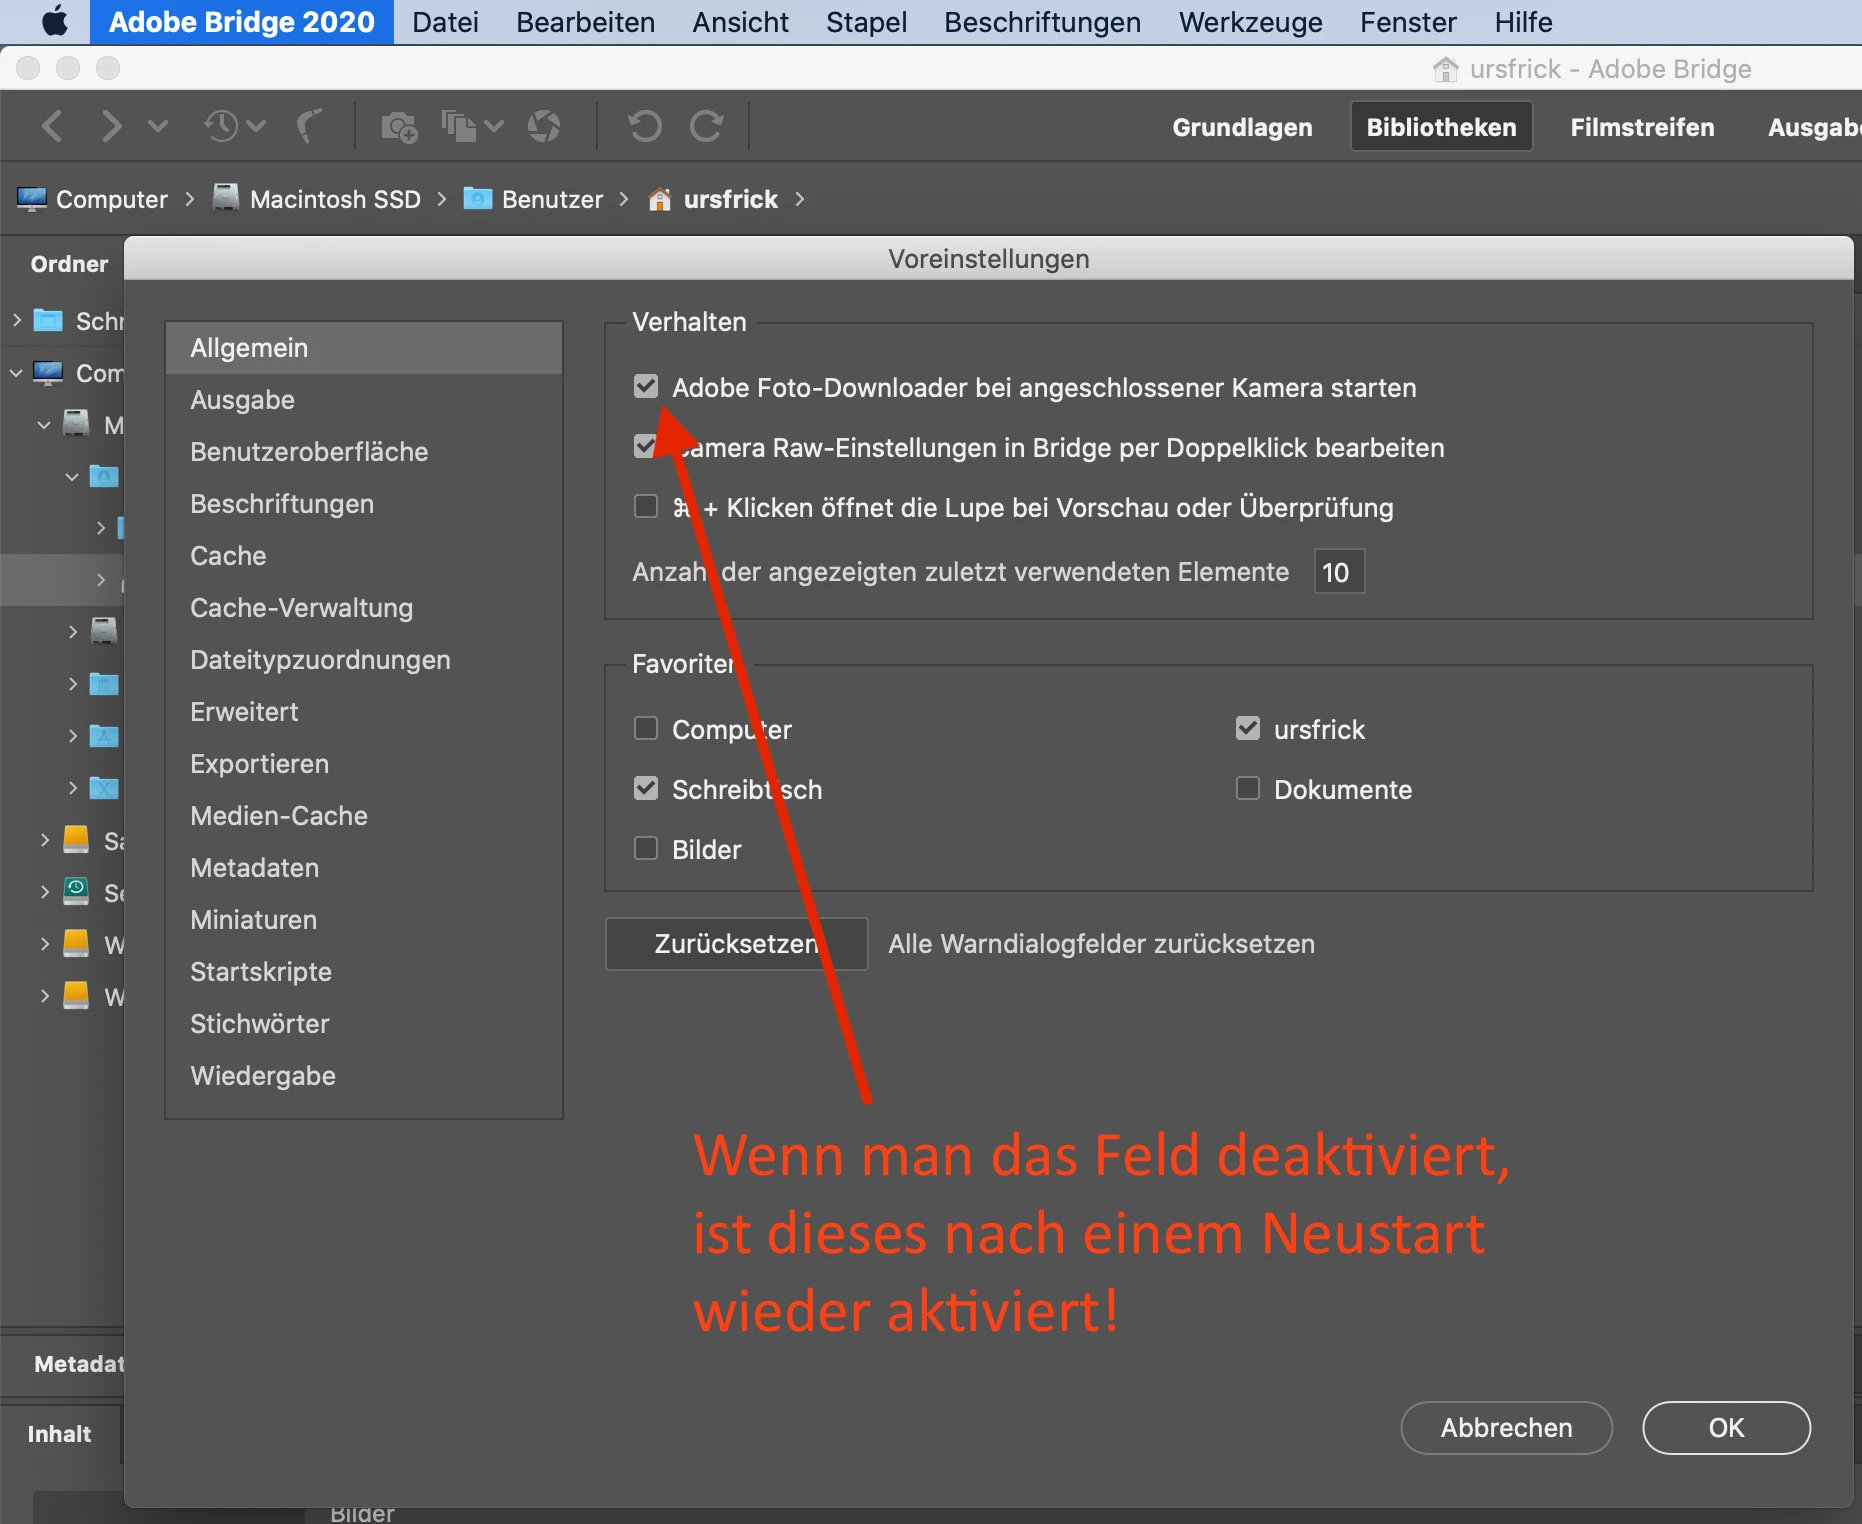The image size is (1862, 1524).
Task: Click recent elements count field showing 10
Action: coord(1339,572)
